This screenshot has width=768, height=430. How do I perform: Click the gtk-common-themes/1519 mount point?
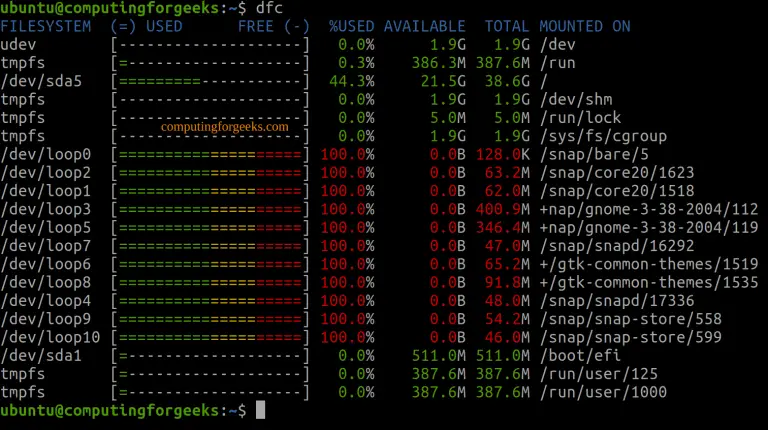tap(649, 264)
